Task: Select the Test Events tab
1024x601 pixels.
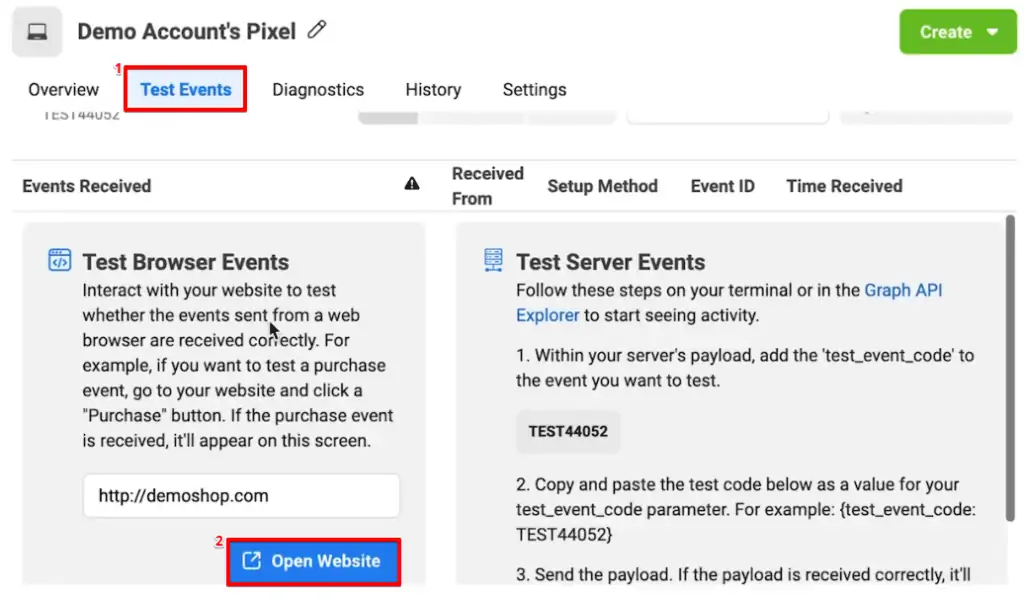Action: click(185, 89)
